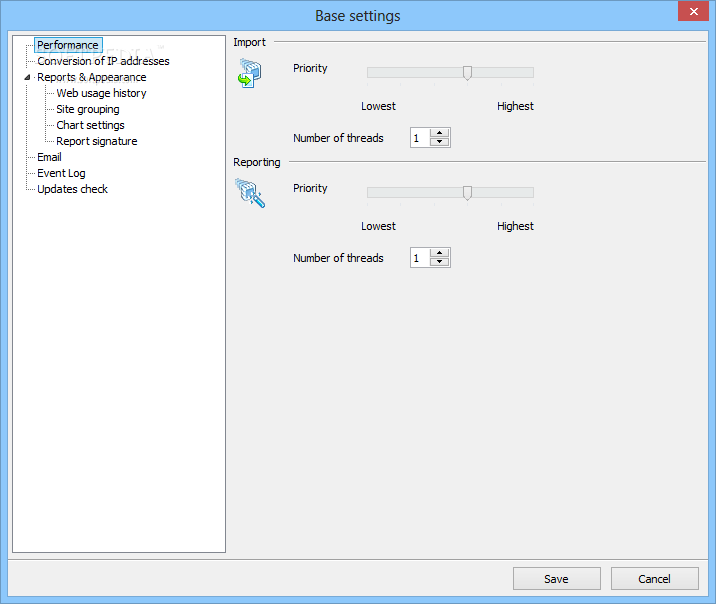Select the Reports & Appearance item
716x604 pixels.
pos(92,77)
